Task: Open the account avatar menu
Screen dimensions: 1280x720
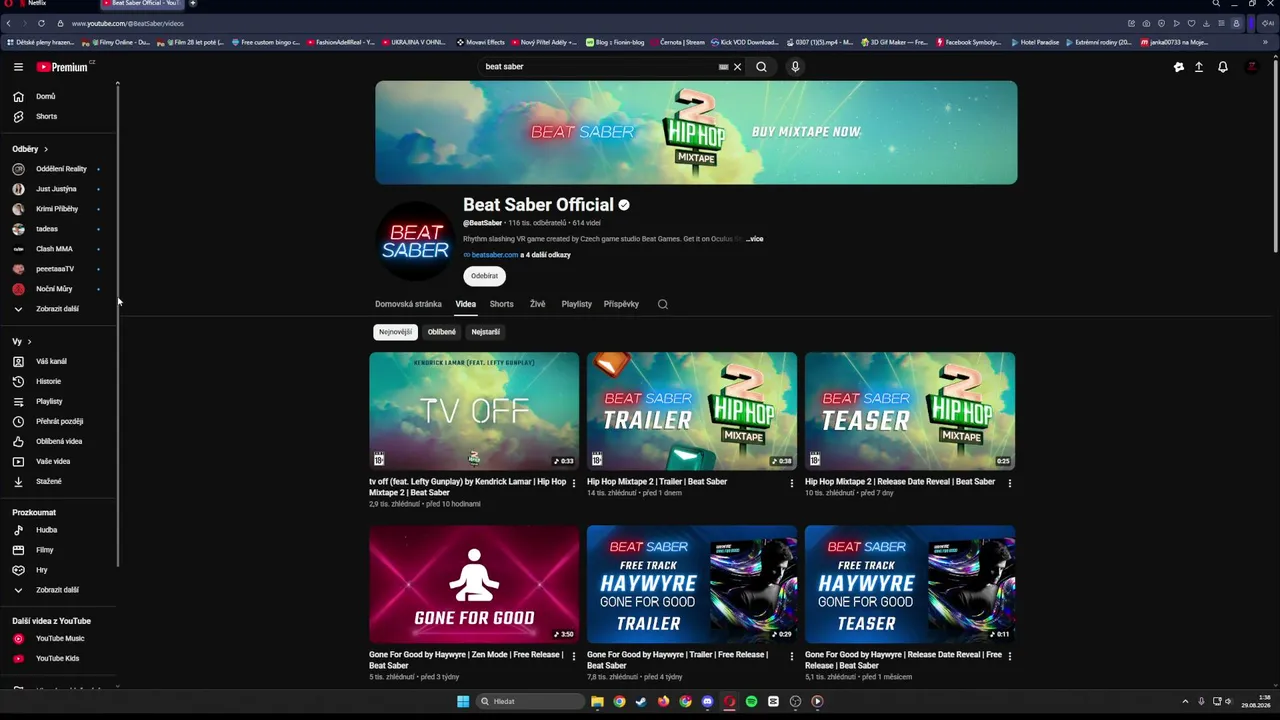Action: pos(1252,67)
